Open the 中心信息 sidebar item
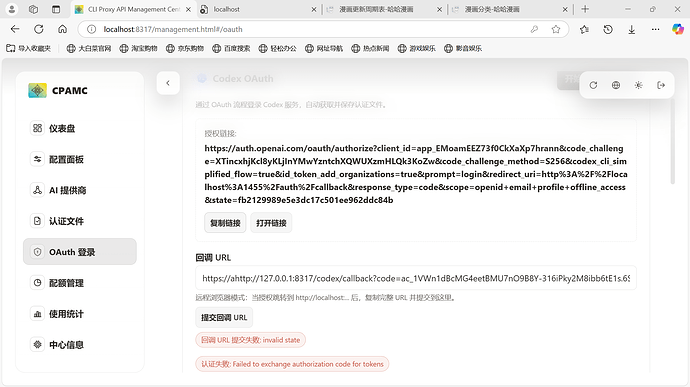Viewport: 690px width, 387px height. tap(80, 345)
